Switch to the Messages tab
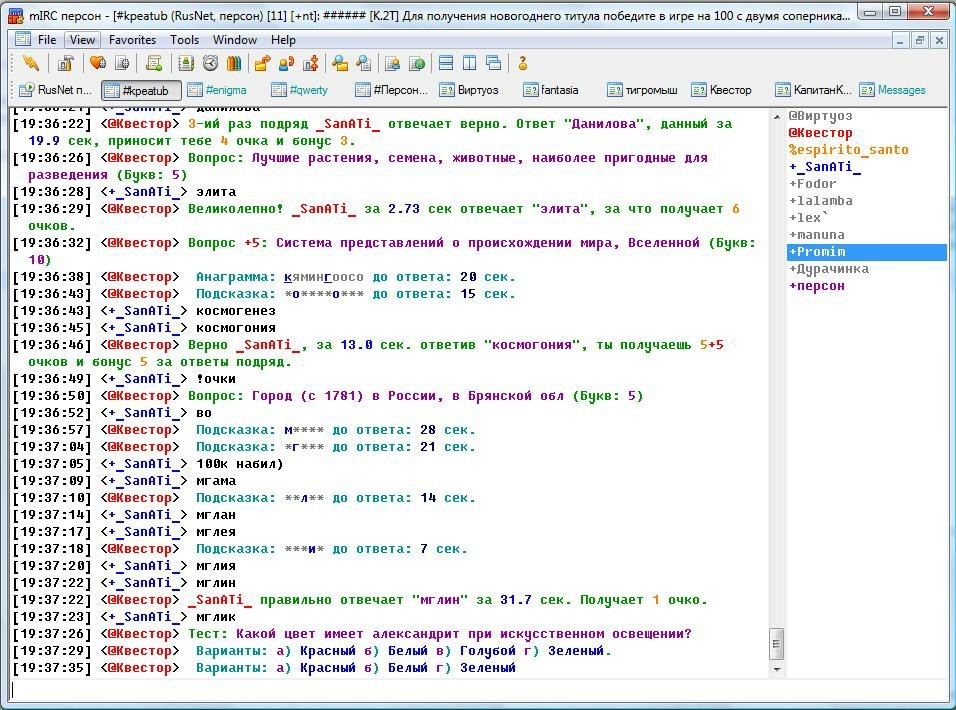The image size is (956, 710). click(x=894, y=90)
